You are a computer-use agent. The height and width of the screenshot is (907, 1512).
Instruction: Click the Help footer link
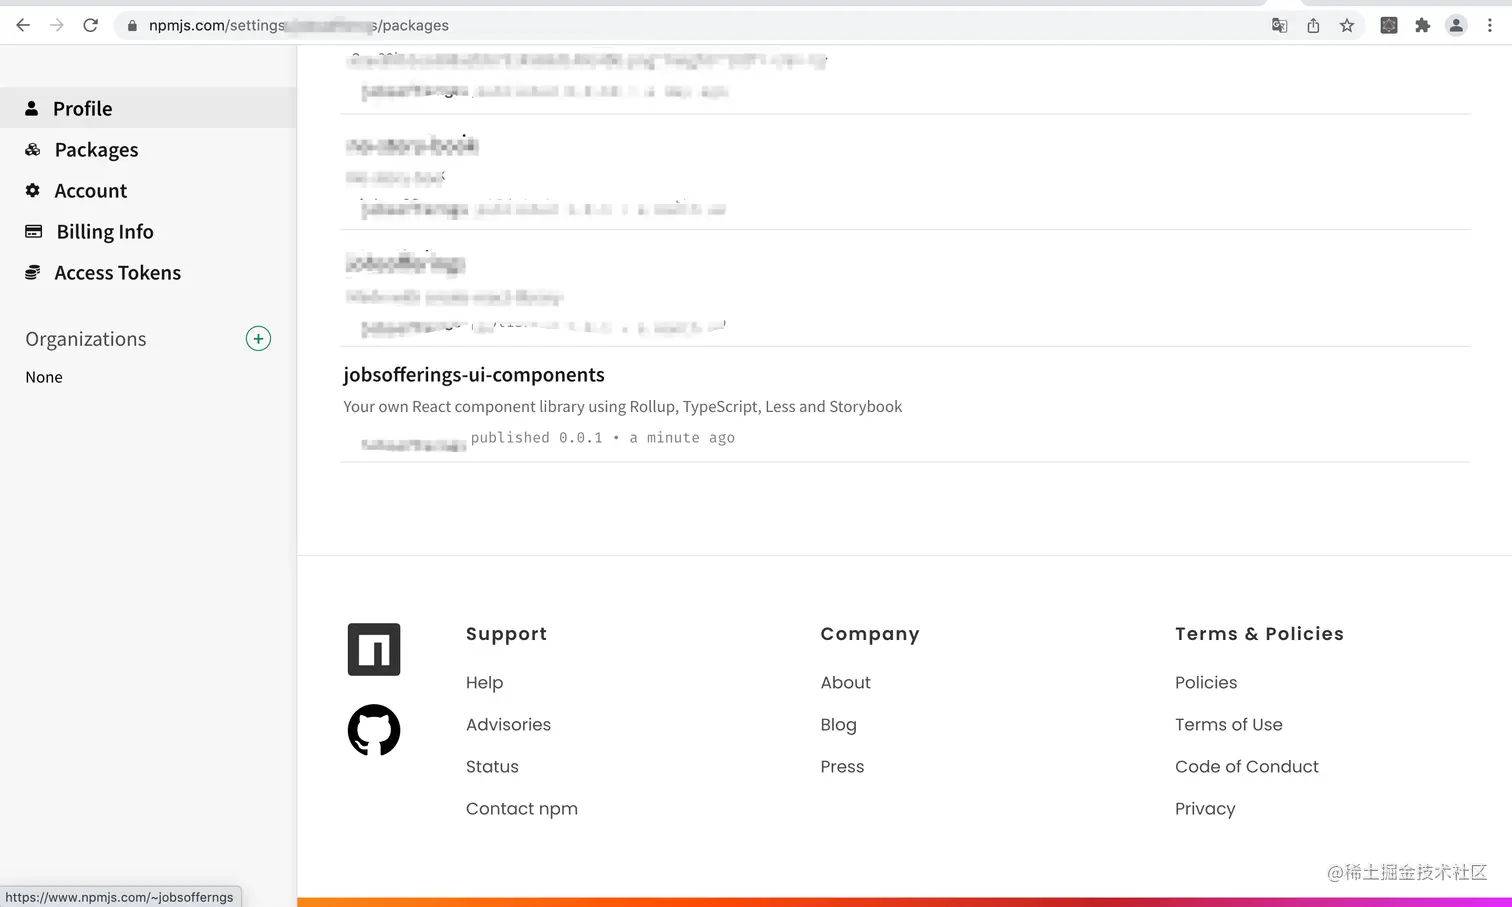point(484,682)
